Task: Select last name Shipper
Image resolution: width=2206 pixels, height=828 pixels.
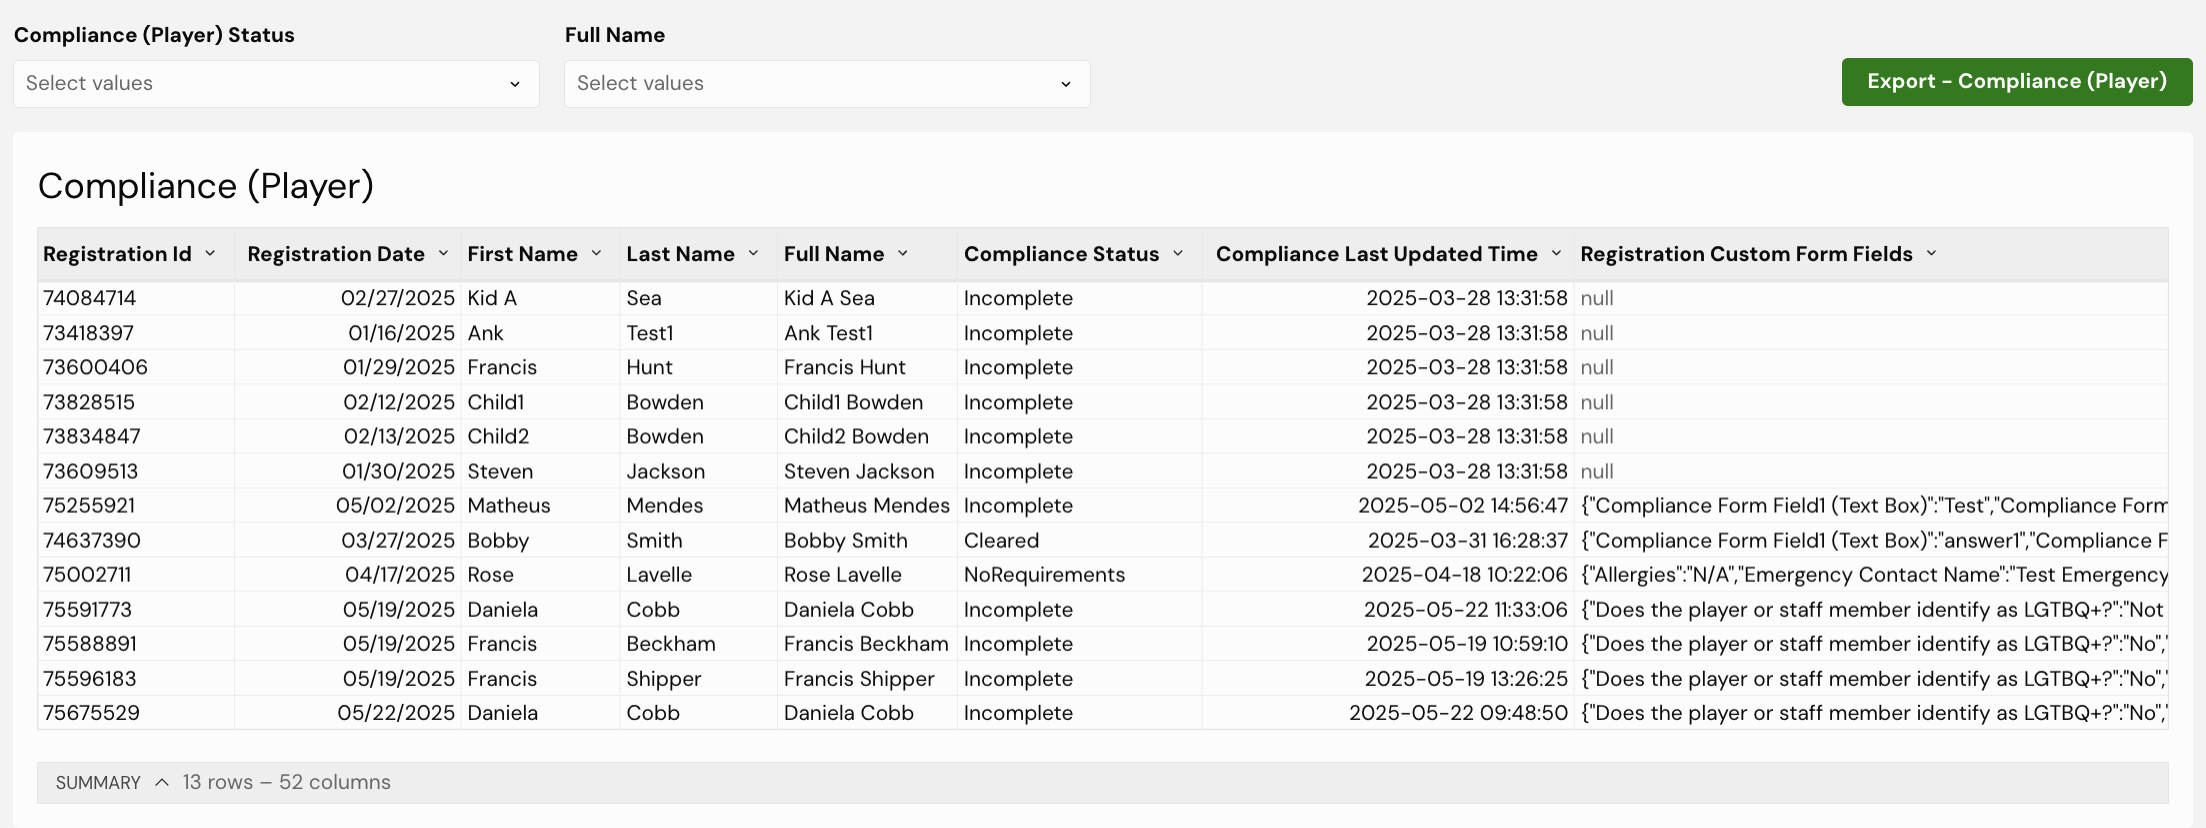Action: [664, 679]
